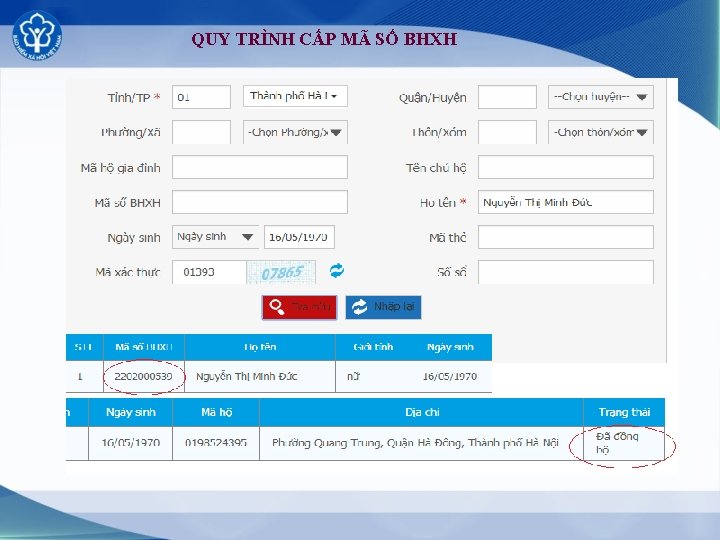Focus the Mã hộ gia đình input field

pyautogui.click(x=260, y=167)
